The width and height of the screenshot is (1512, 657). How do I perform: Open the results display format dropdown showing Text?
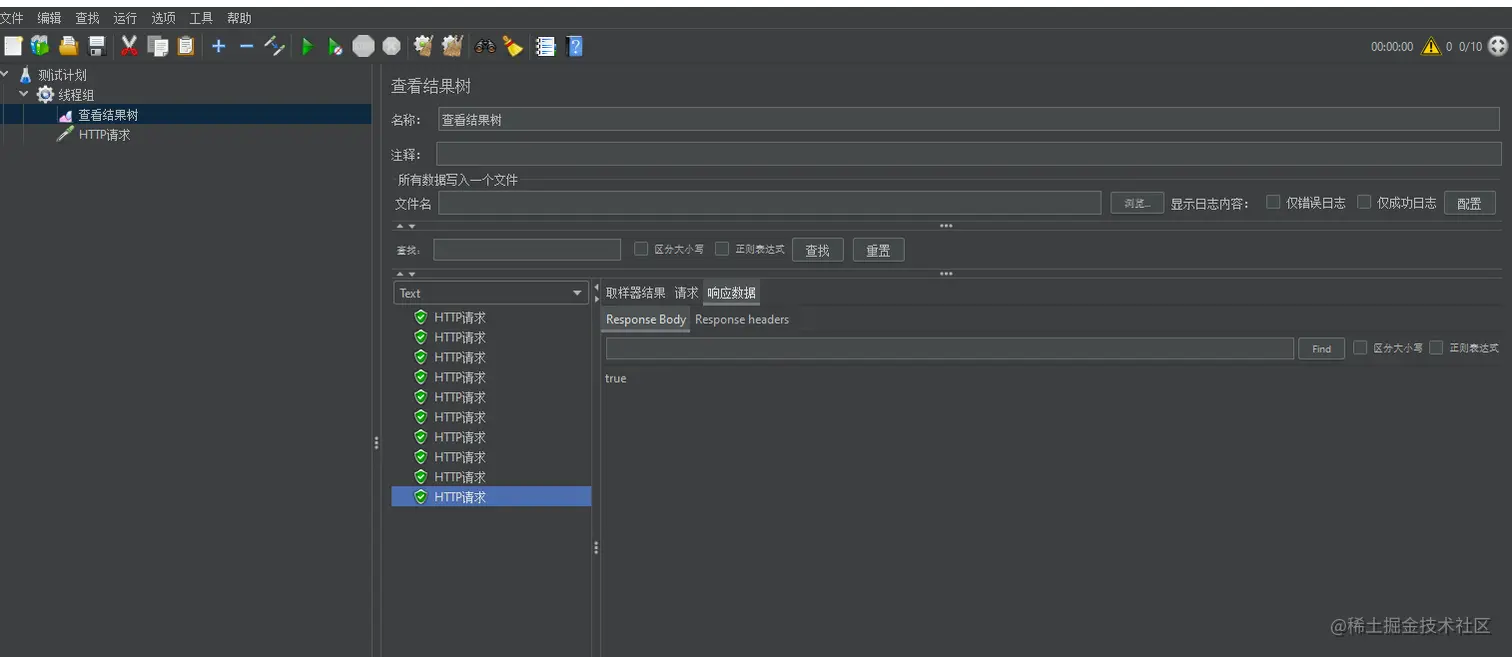(490, 292)
